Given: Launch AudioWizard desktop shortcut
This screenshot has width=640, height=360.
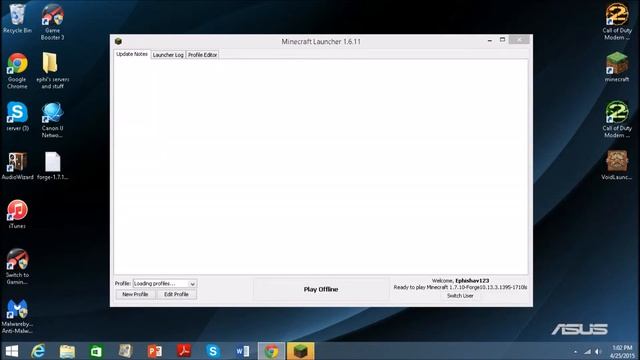Looking at the screenshot, I should (x=17, y=165).
